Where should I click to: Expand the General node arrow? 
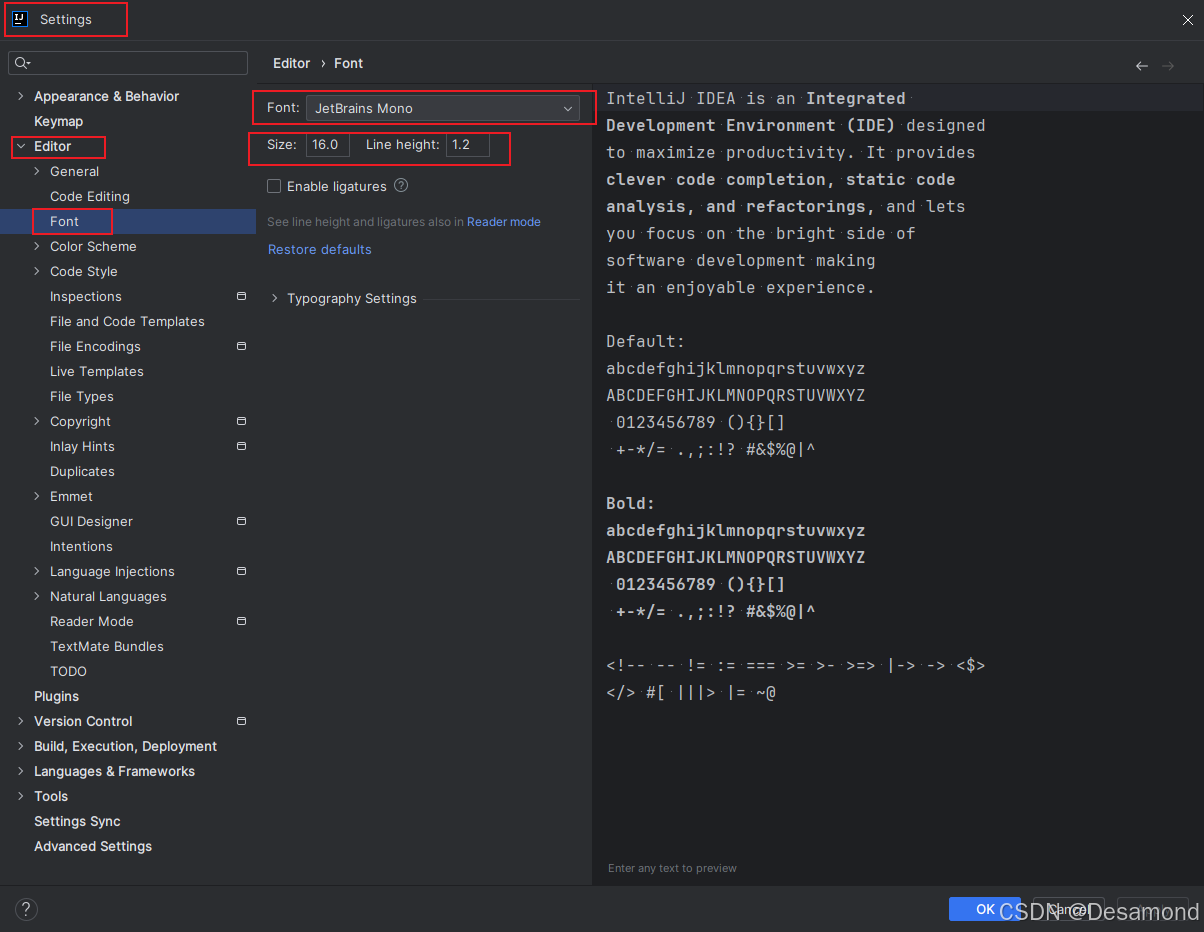(x=37, y=171)
